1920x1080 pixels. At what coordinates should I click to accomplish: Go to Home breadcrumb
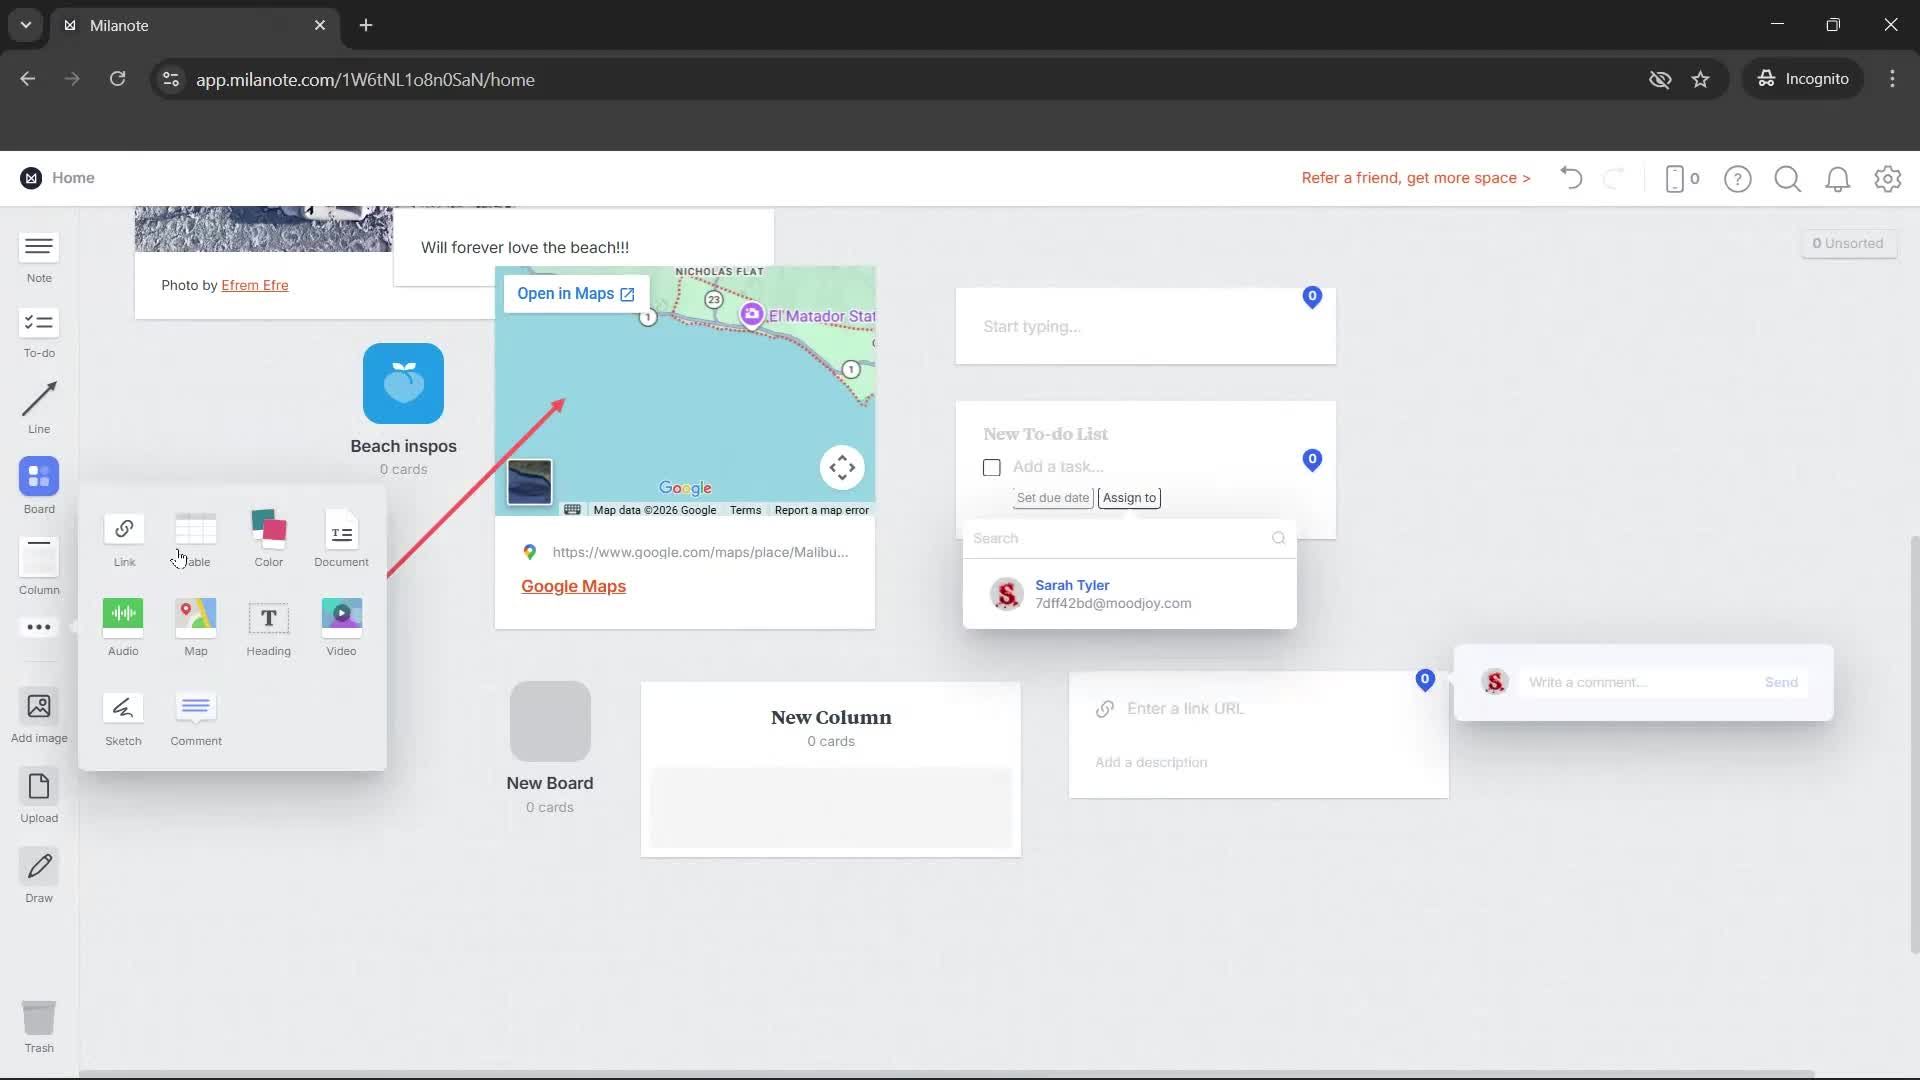tap(73, 178)
